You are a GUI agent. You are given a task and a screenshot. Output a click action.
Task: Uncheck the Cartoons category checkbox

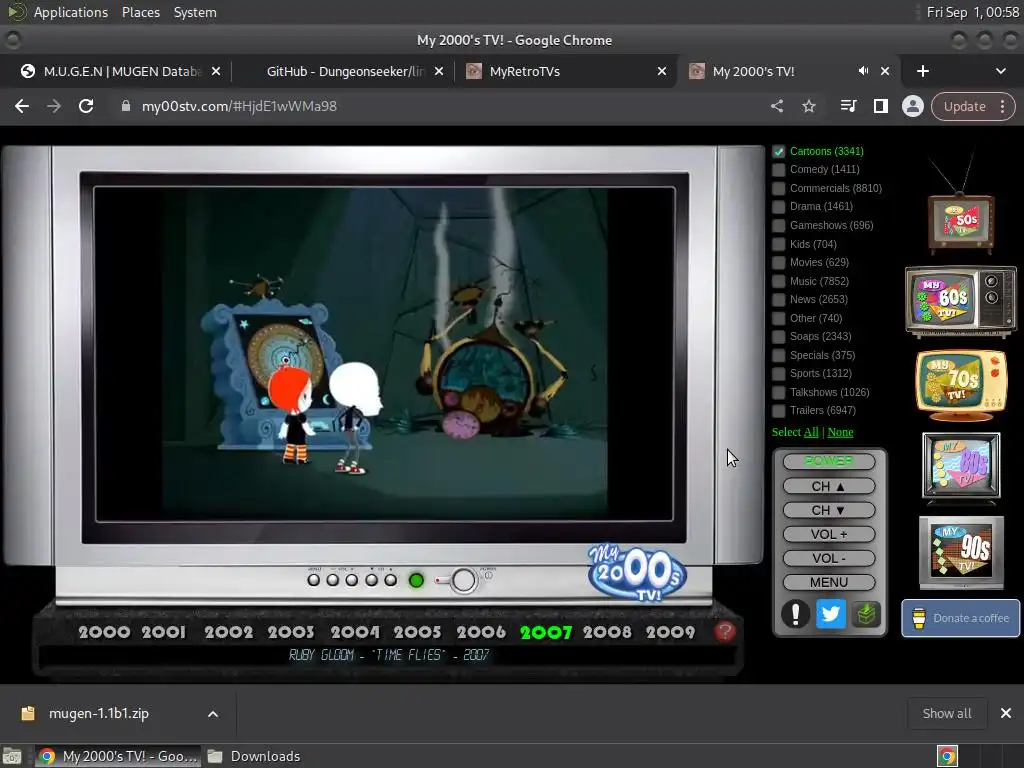point(778,152)
